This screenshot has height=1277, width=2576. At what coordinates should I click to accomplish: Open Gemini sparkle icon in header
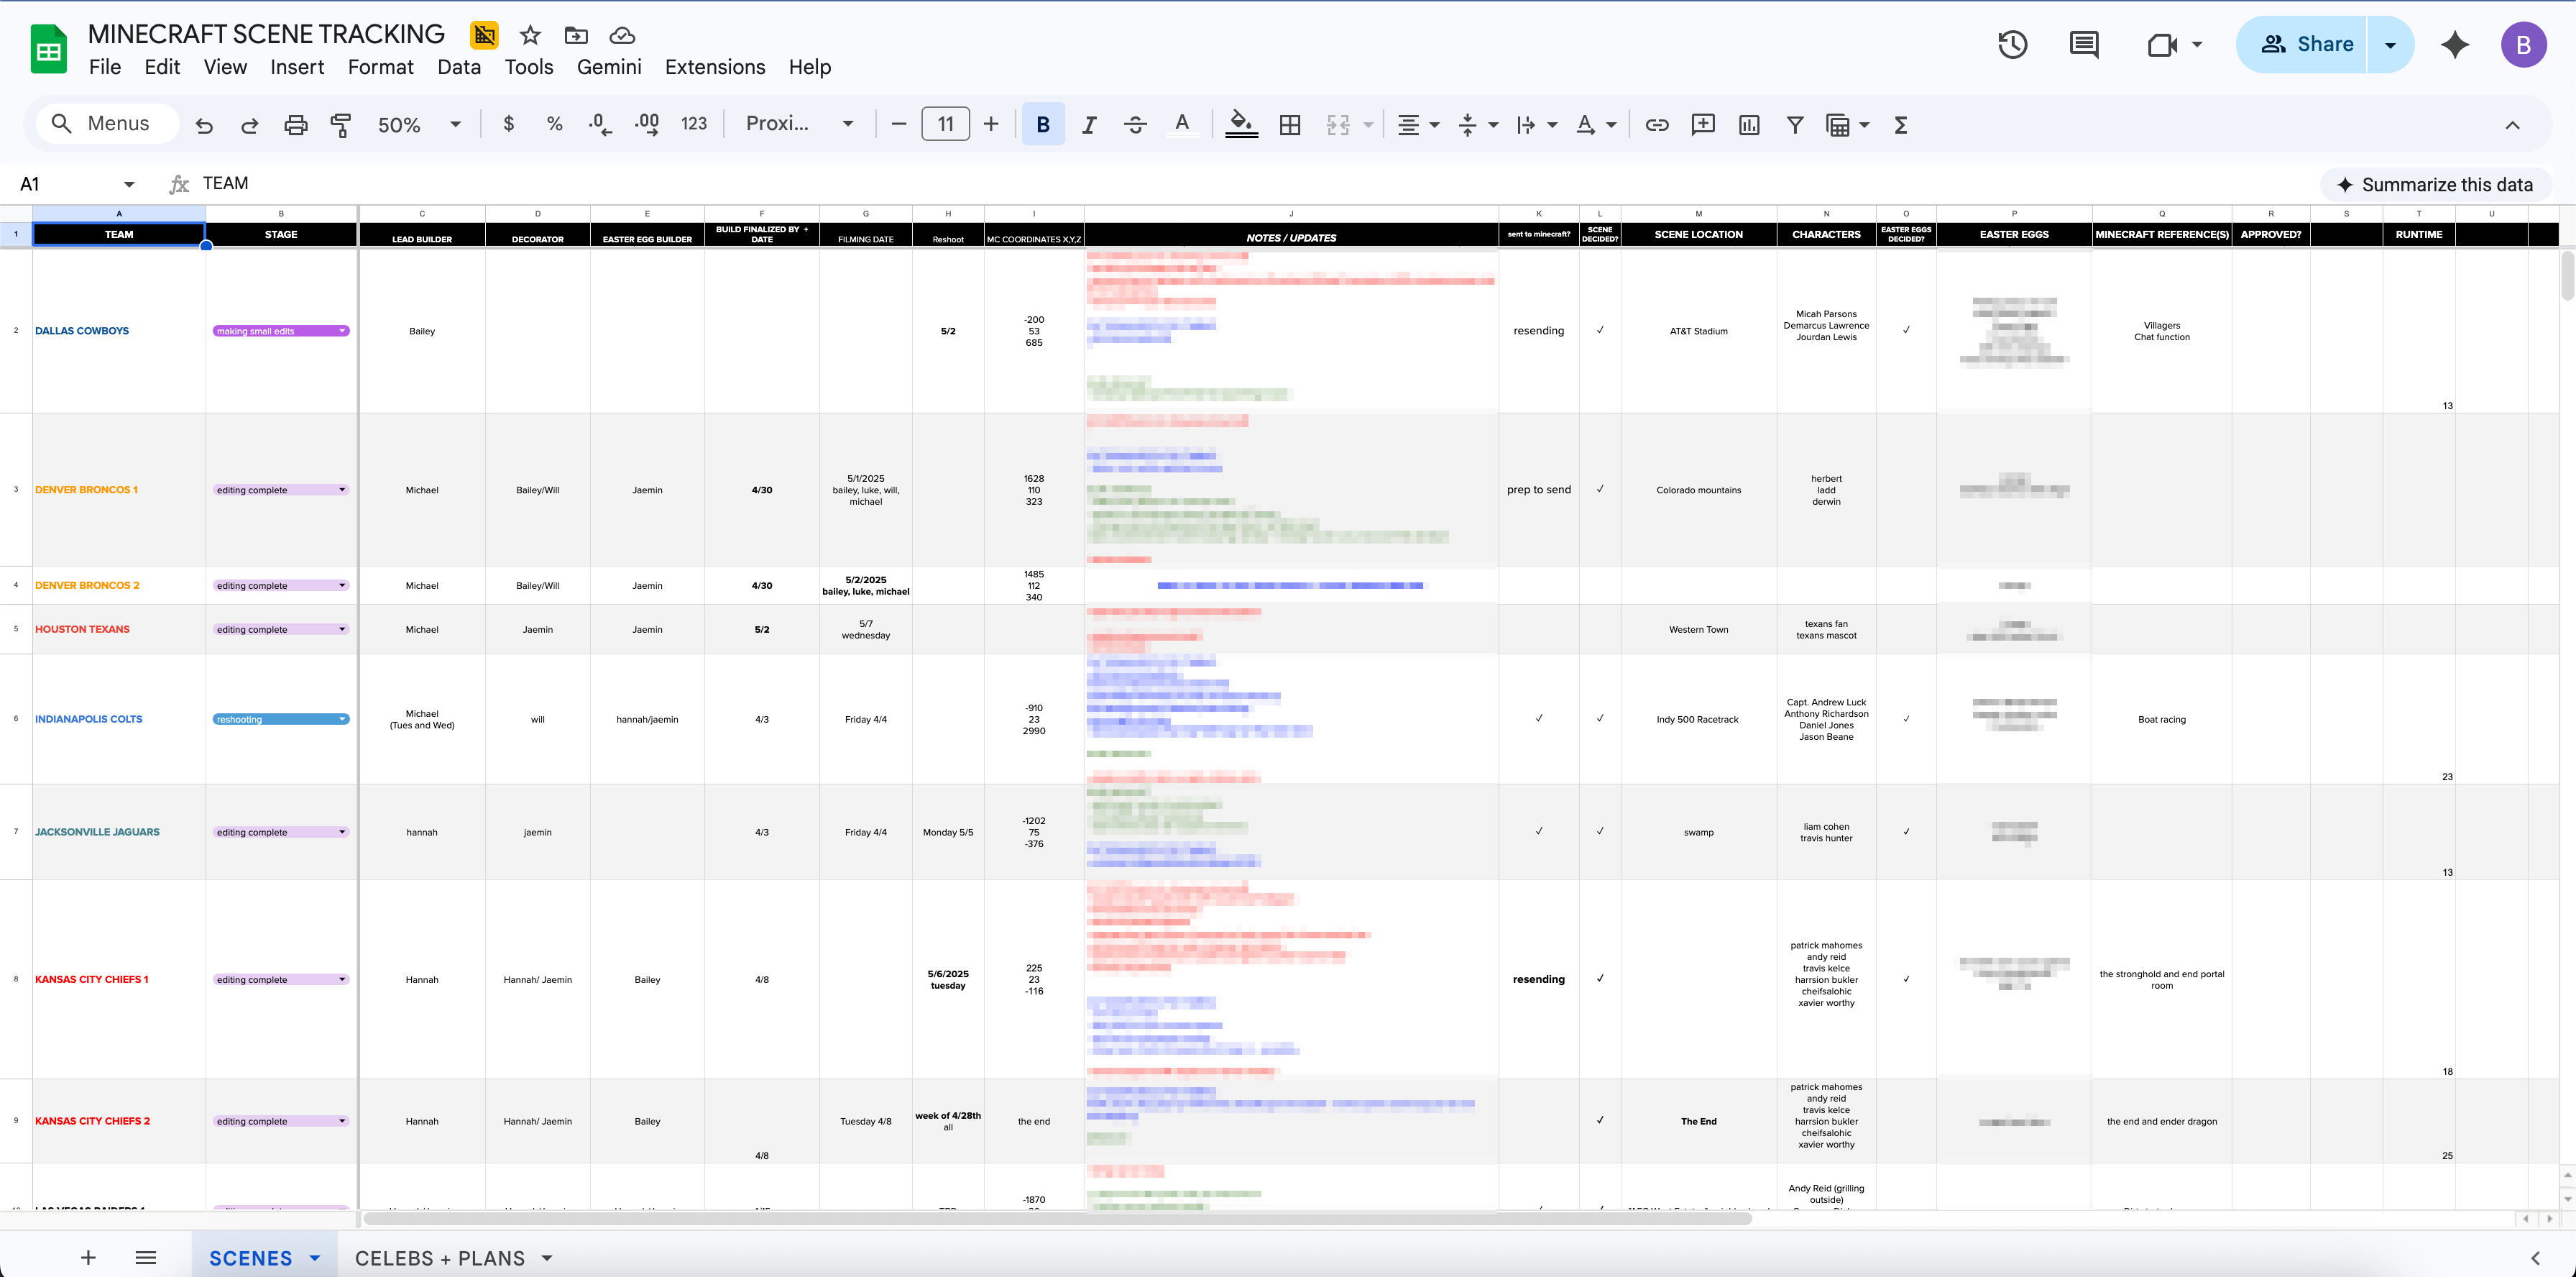2454,44
